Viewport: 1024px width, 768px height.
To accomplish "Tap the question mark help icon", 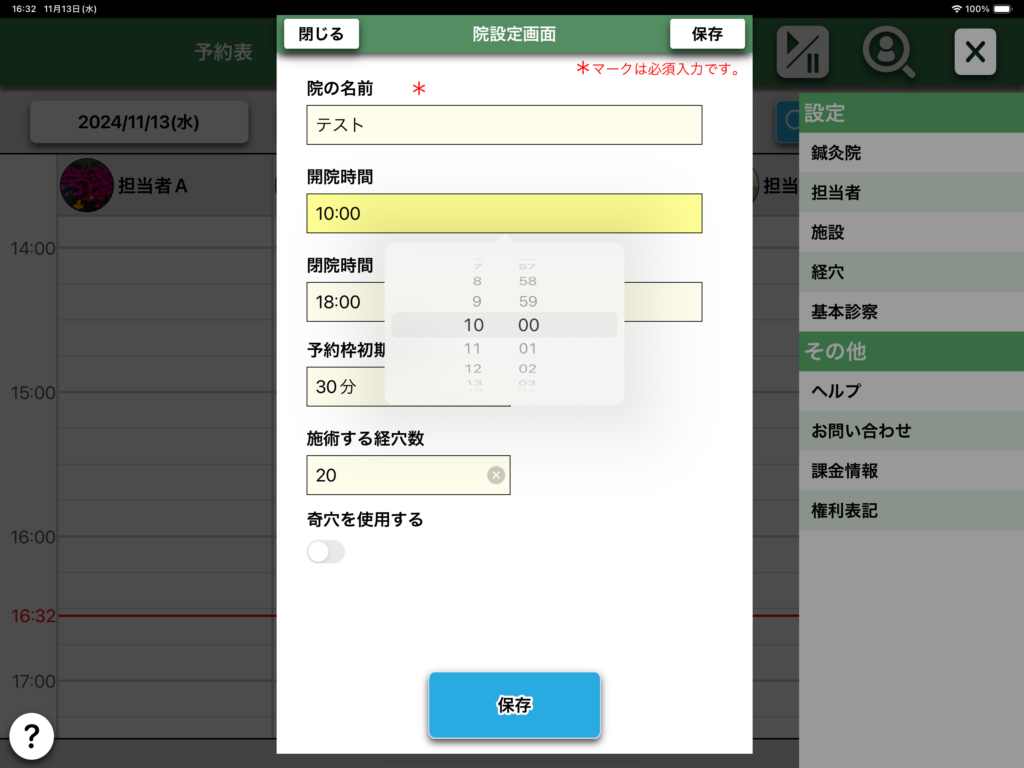I will pos(32,737).
